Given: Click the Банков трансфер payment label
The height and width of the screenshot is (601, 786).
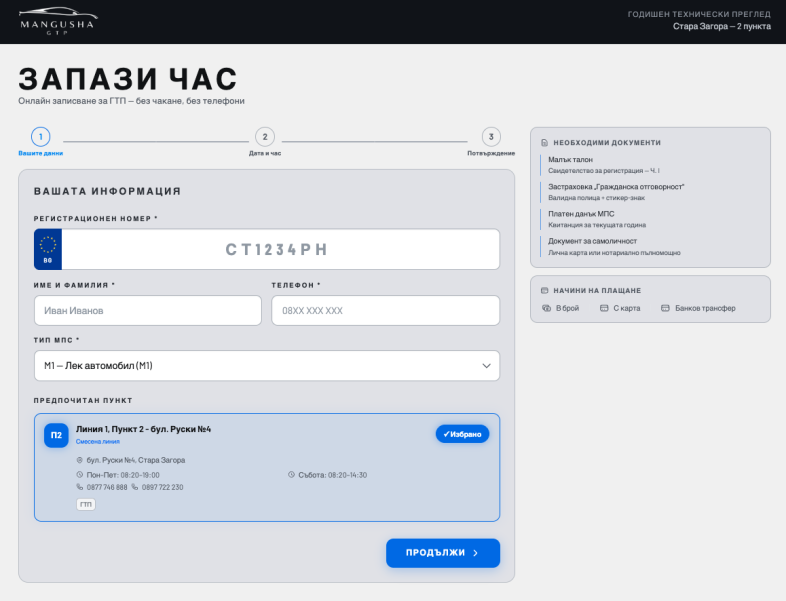Looking at the screenshot, I should [x=705, y=308].
